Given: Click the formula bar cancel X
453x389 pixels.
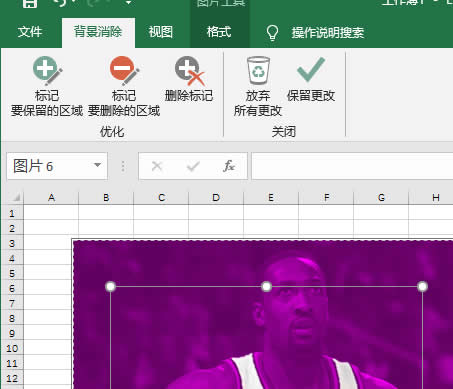Looking at the screenshot, I should [x=157, y=166].
